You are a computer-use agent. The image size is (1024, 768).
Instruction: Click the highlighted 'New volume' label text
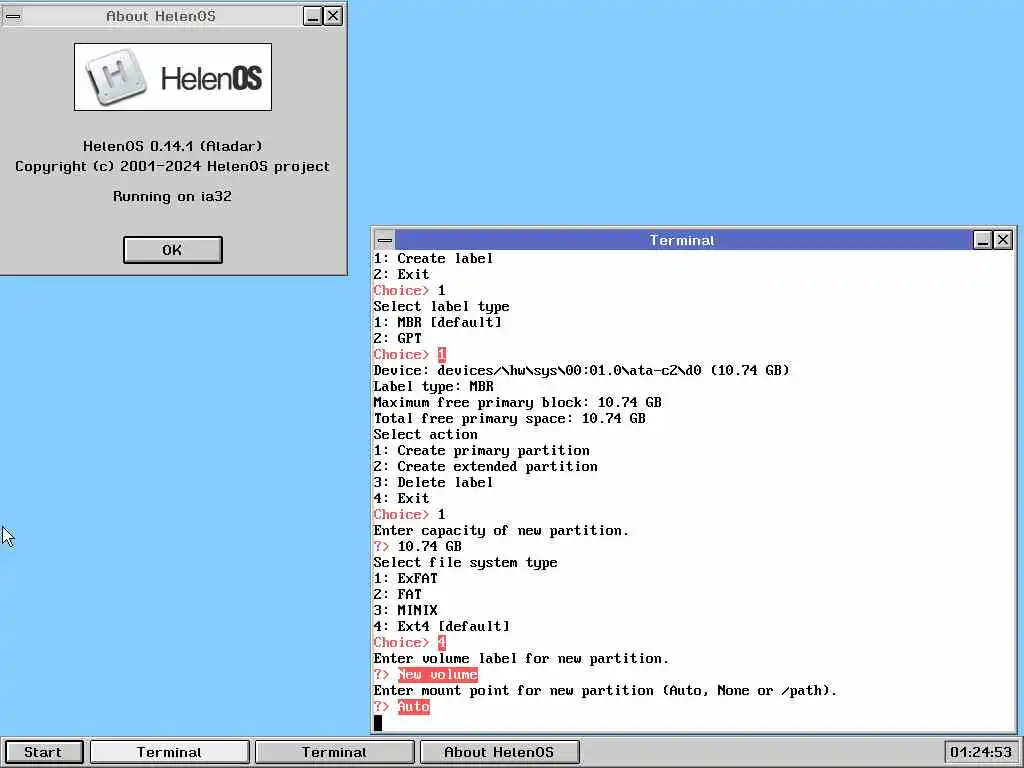pyautogui.click(x=438, y=675)
